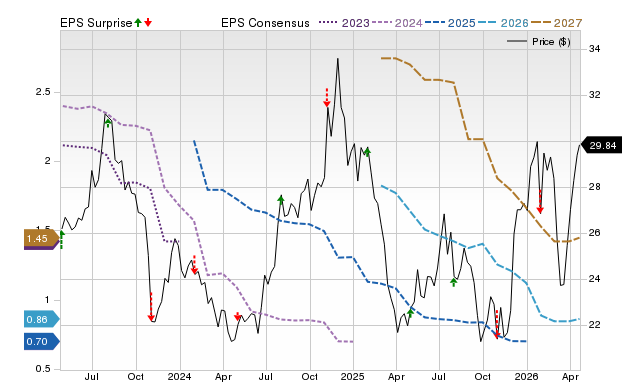640x382 pixels.
Task: Select the red EPS surprise arrow in May 2024
Action: [x=238, y=316]
